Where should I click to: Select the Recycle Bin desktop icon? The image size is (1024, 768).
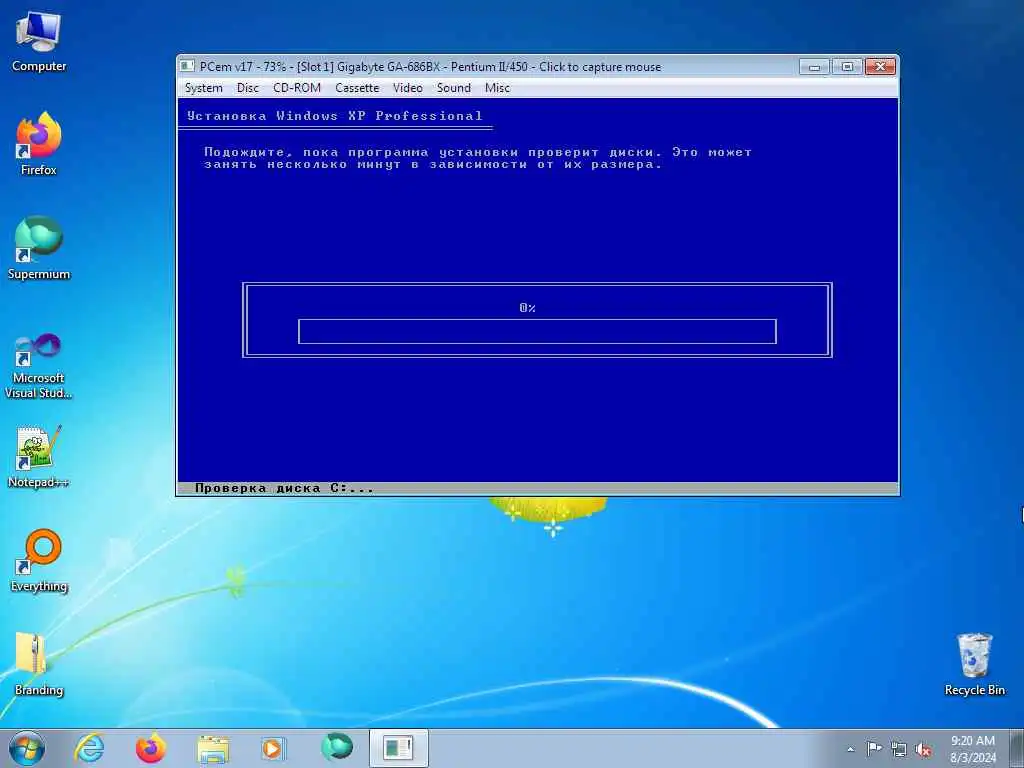point(974,665)
